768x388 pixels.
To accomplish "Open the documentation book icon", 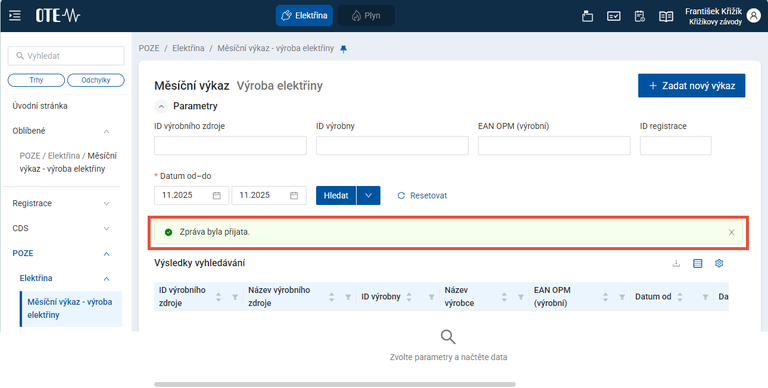I will (x=666, y=16).
